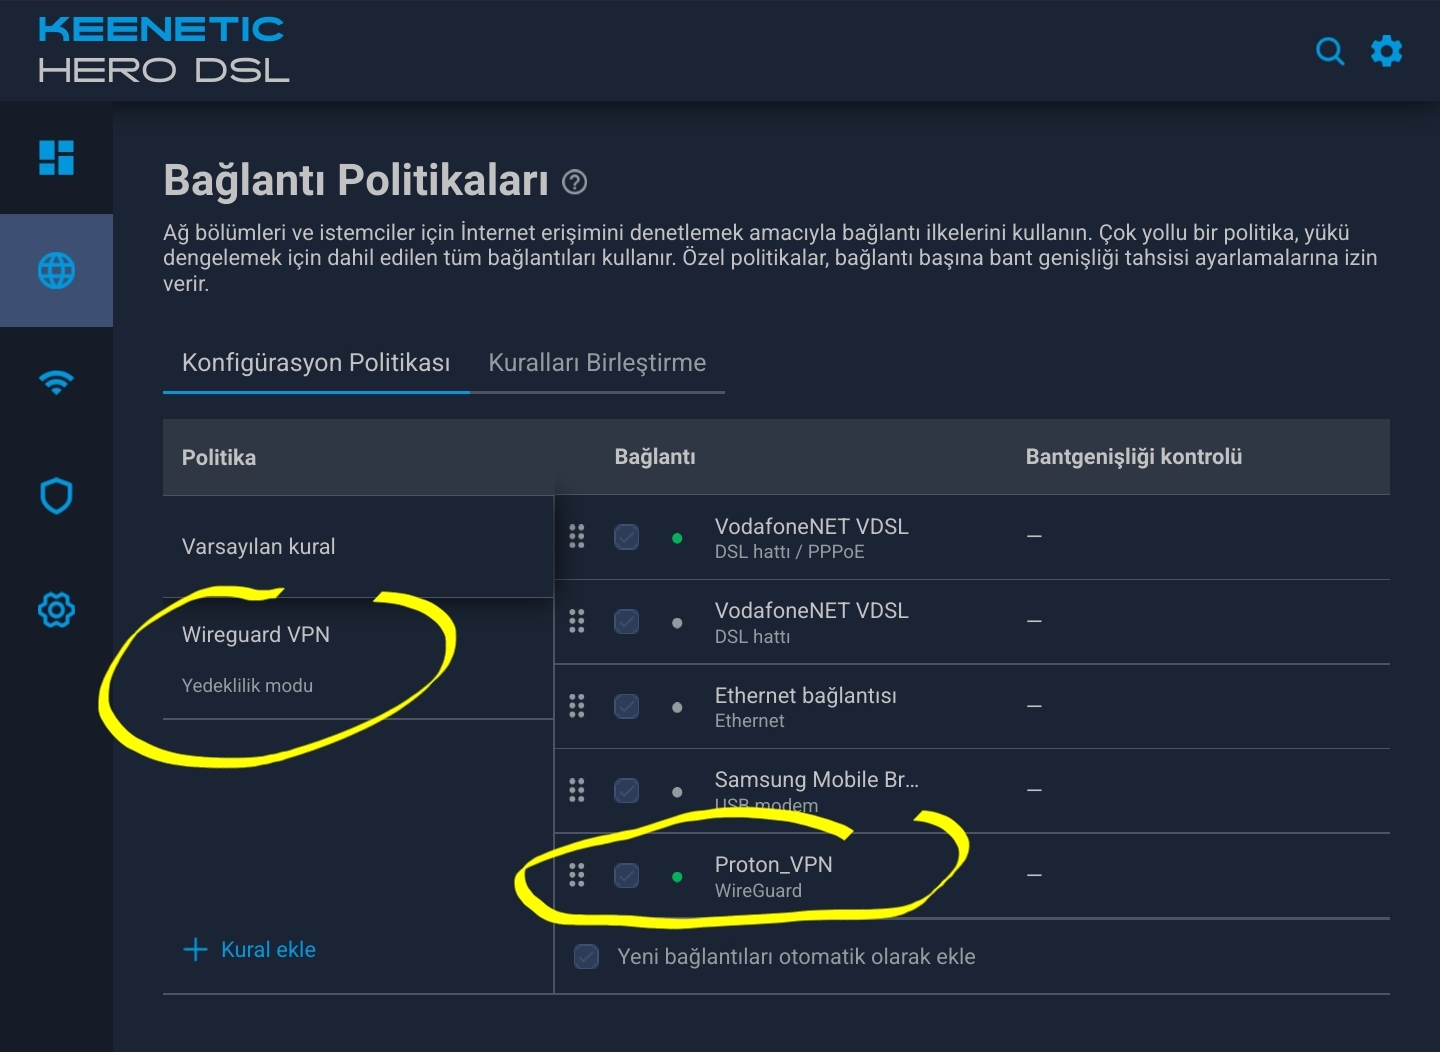The width and height of the screenshot is (1440, 1052).
Task: Click the help icon beside Bağlantı Politikaları
Action: 575,182
